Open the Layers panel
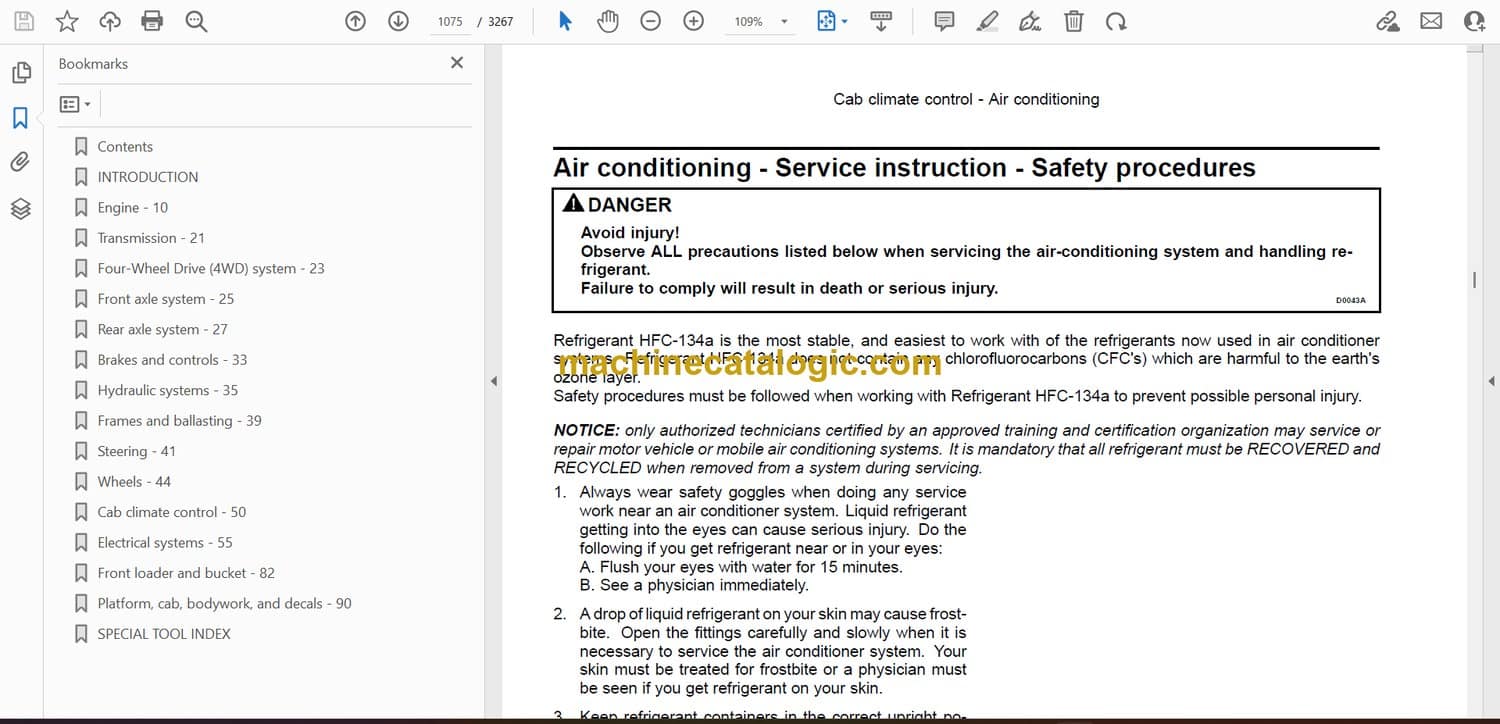Screen dimensions: 1500x724 pos(21,208)
